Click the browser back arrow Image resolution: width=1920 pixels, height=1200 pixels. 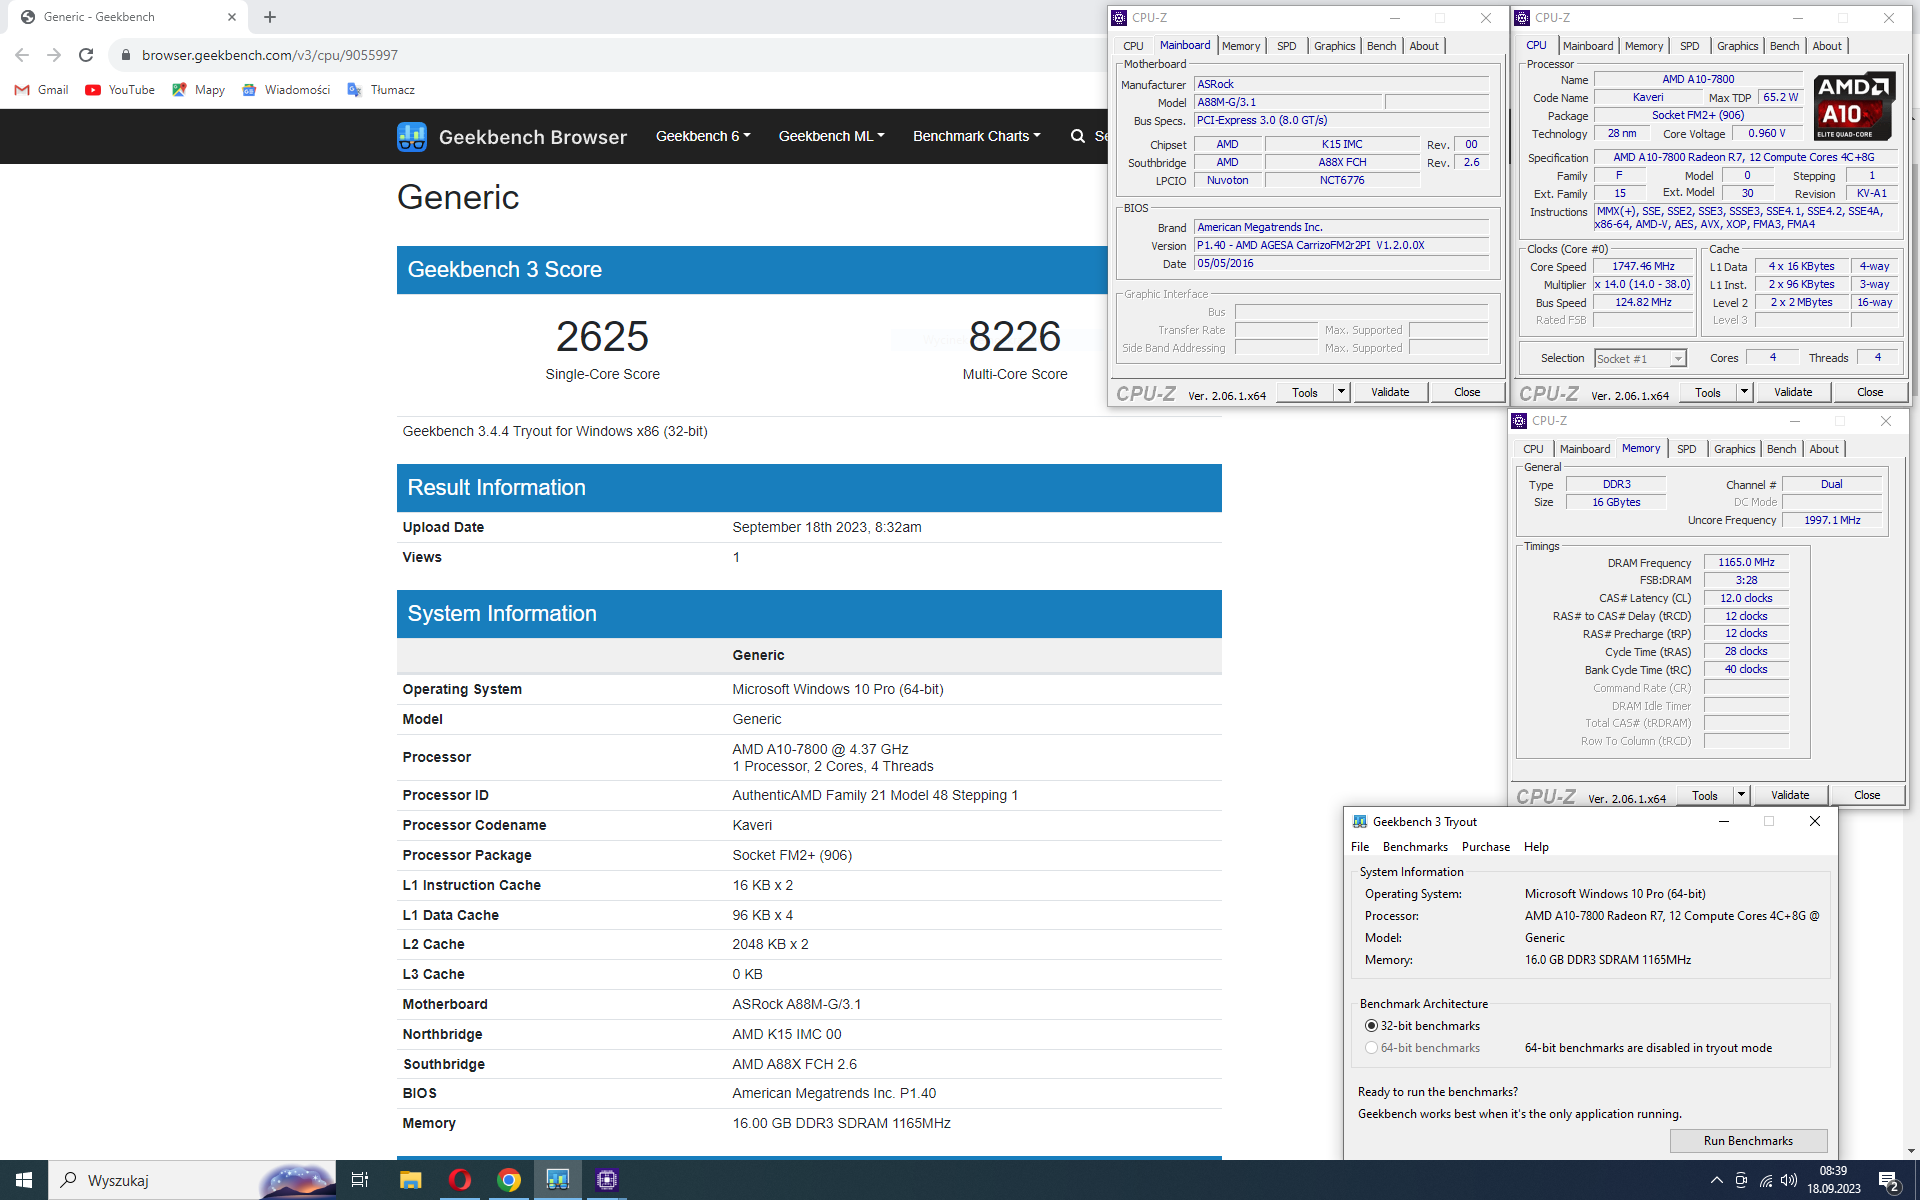click(22, 55)
